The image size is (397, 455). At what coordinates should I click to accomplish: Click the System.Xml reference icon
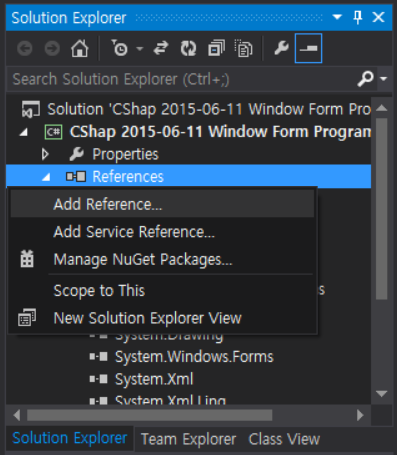[99, 379]
